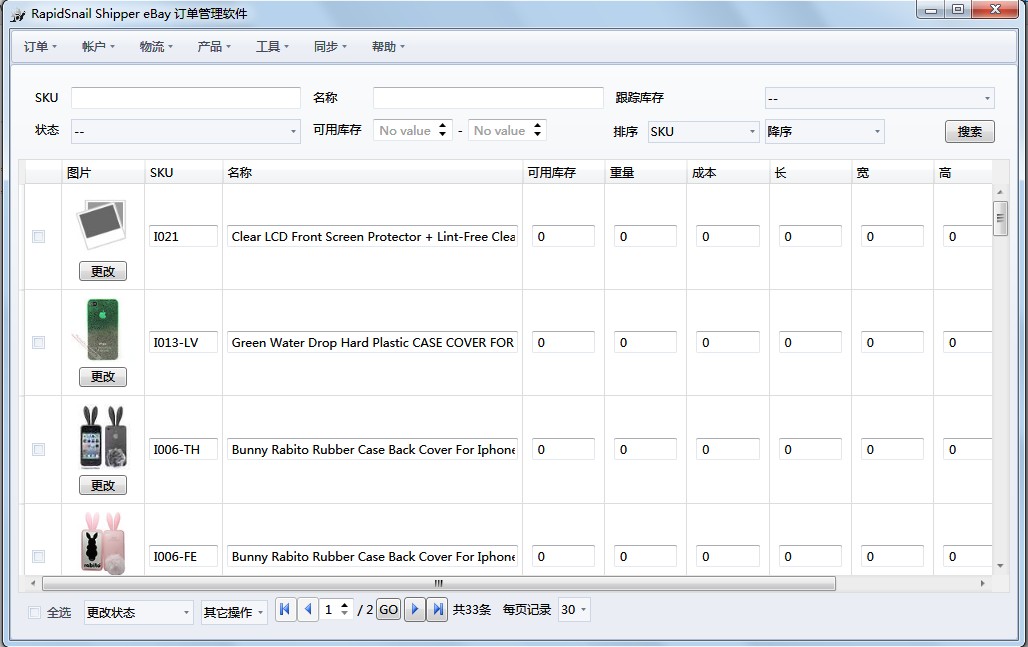Open the 订单 menu
The height and width of the screenshot is (647, 1028).
[40, 47]
